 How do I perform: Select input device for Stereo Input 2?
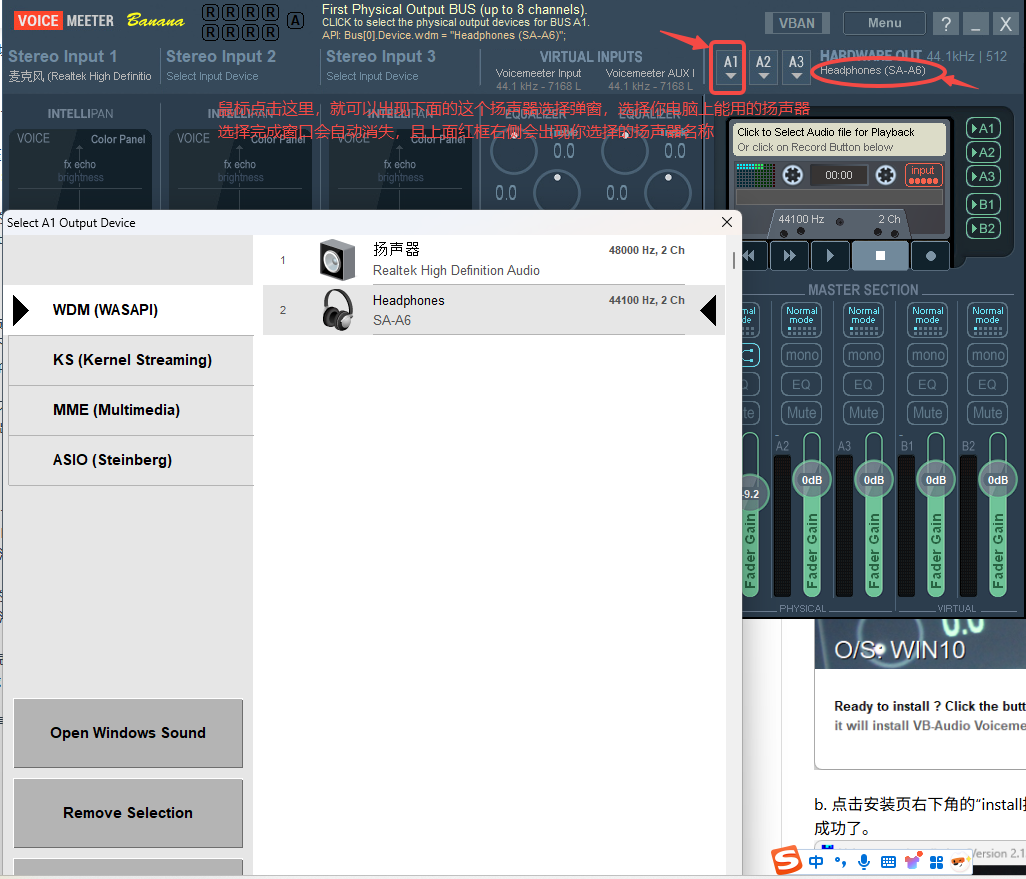click(212, 76)
